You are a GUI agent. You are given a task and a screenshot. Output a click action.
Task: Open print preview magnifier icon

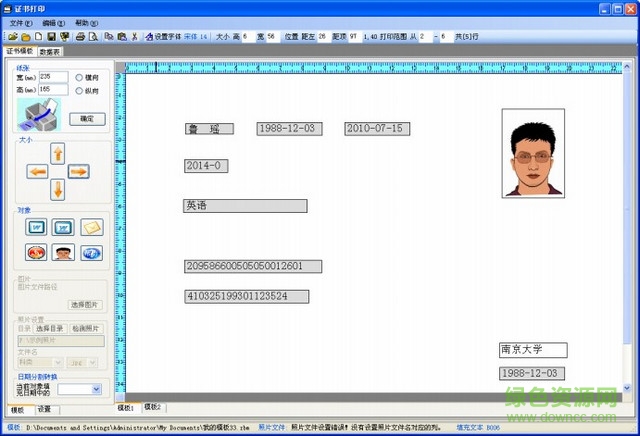(x=93, y=37)
